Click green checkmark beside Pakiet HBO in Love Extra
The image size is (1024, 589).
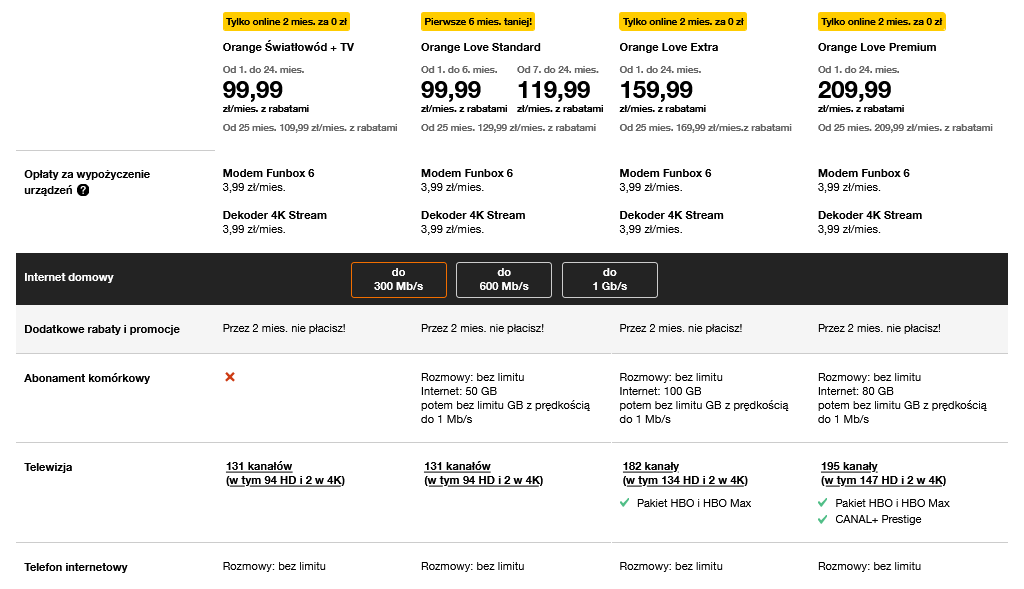pos(624,503)
